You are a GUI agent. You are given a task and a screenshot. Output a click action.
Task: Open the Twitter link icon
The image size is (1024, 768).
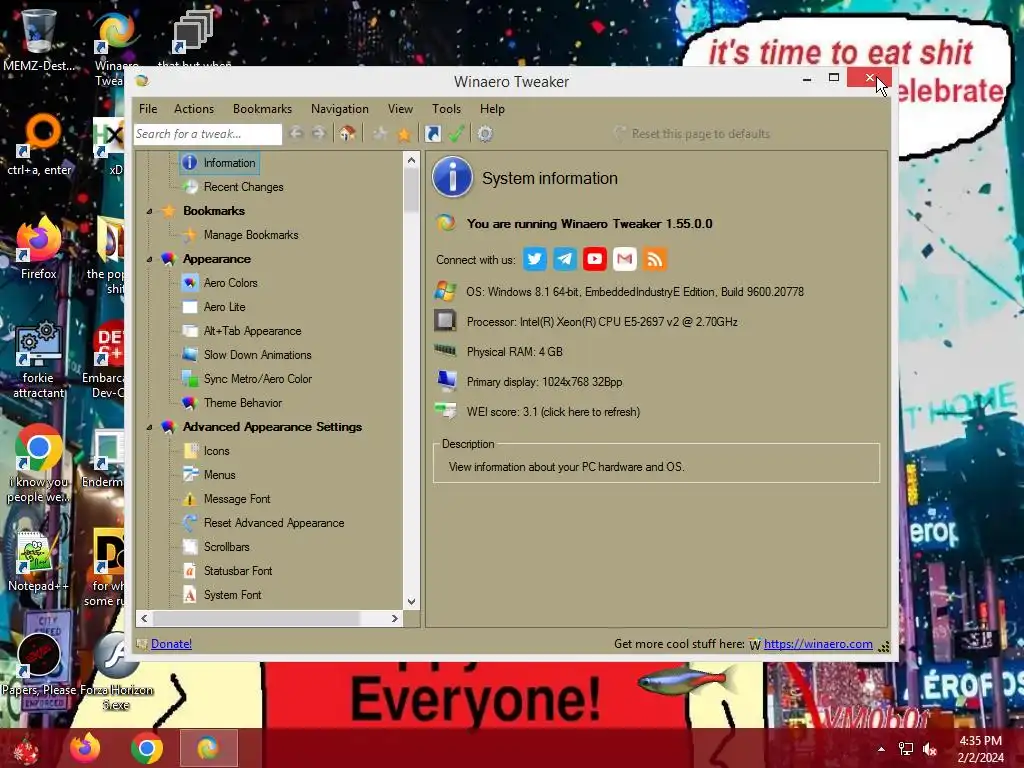pos(534,259)
